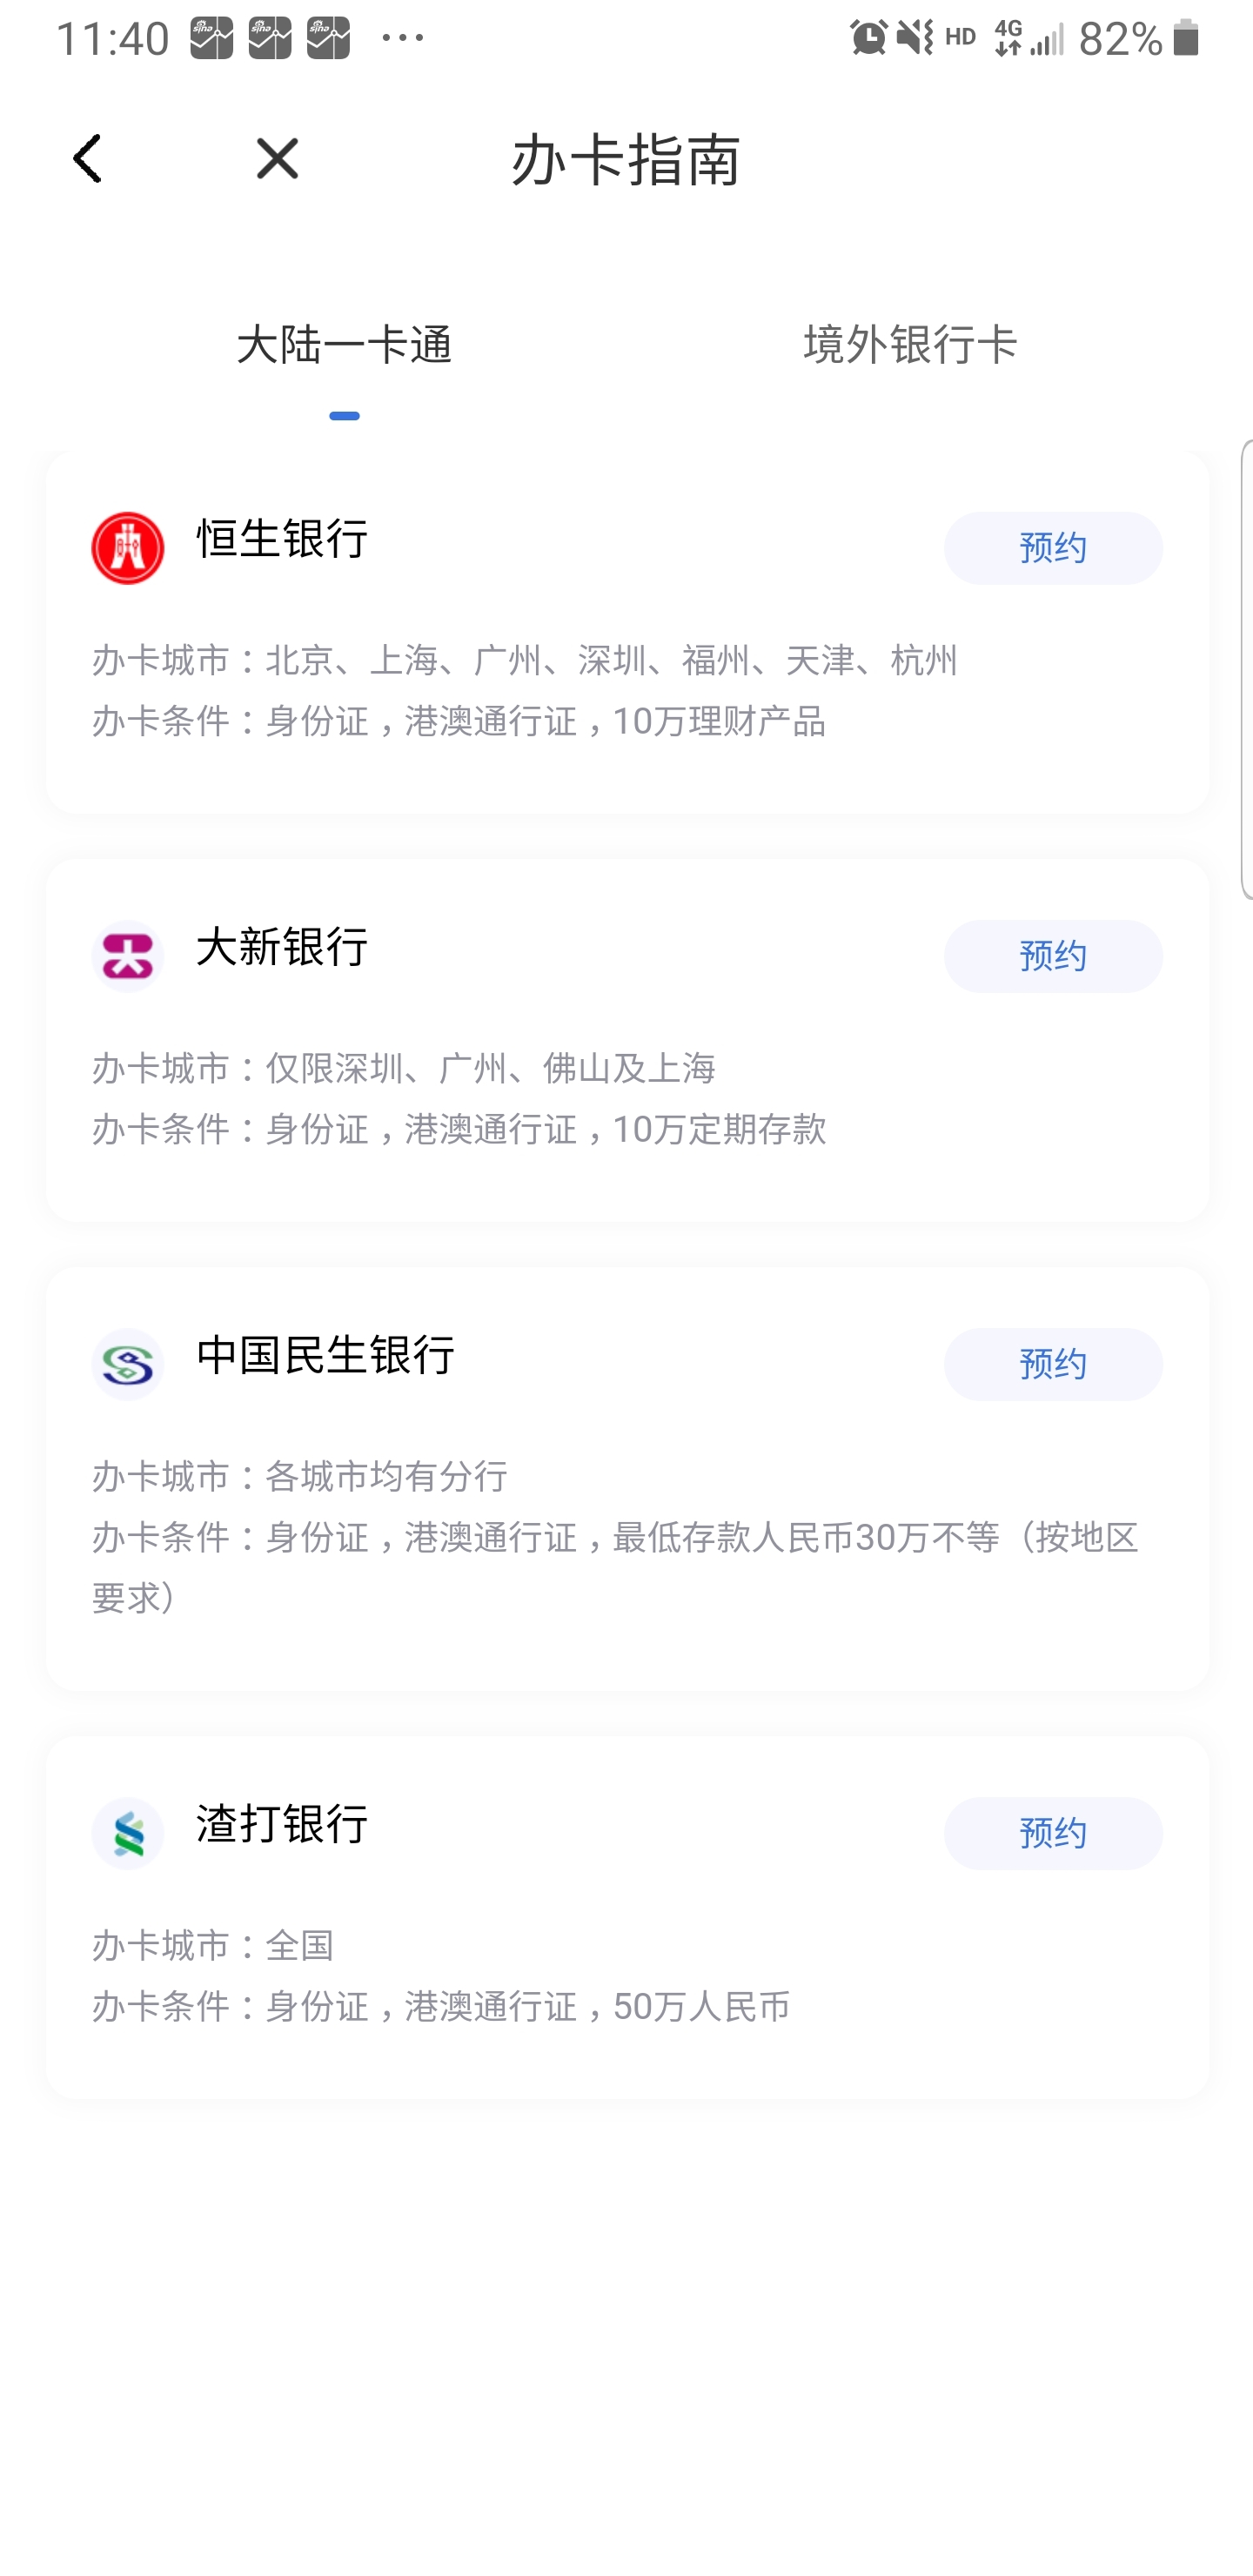Tap the 中国民生银行 logo icon
The height and width of the screenshot is (2576, 1253).
click(x=128, y=1364)
